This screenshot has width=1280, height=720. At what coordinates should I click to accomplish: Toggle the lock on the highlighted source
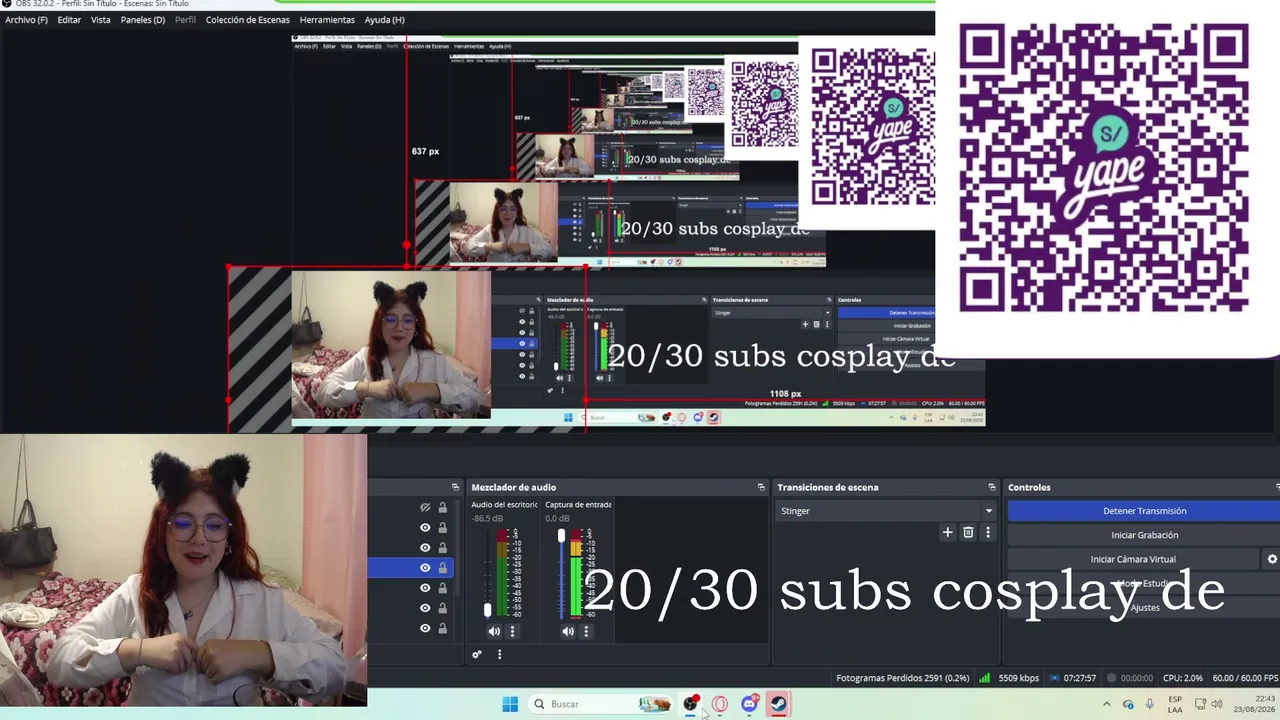[x=442, y=568]
